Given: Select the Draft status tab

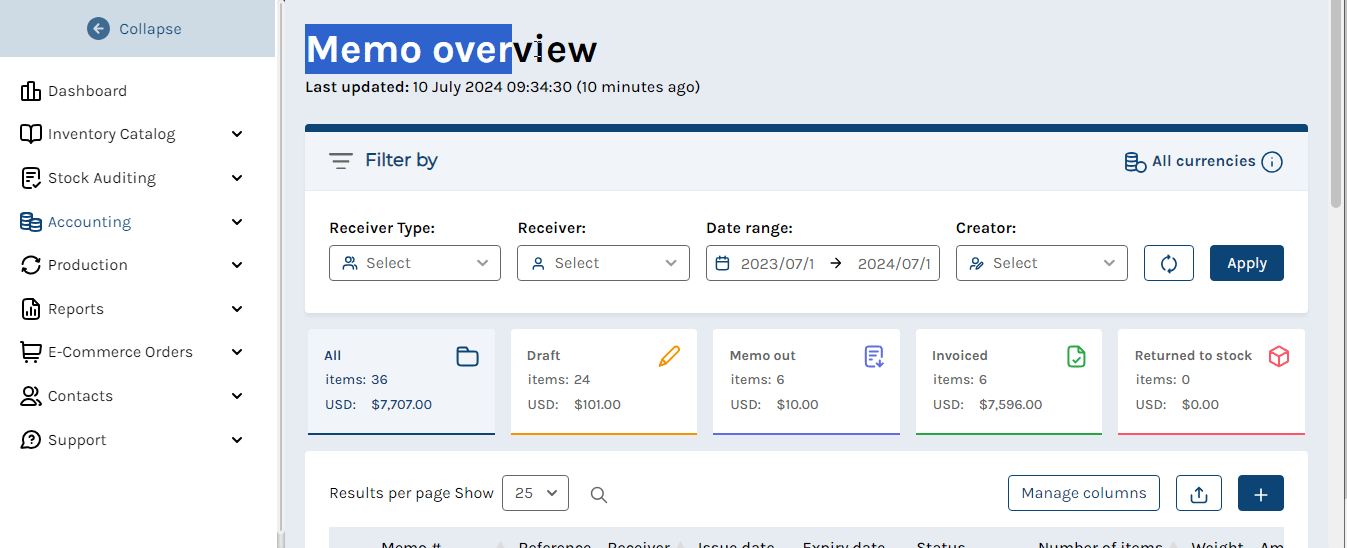Looking at the screenshot, I should [604, 382].
